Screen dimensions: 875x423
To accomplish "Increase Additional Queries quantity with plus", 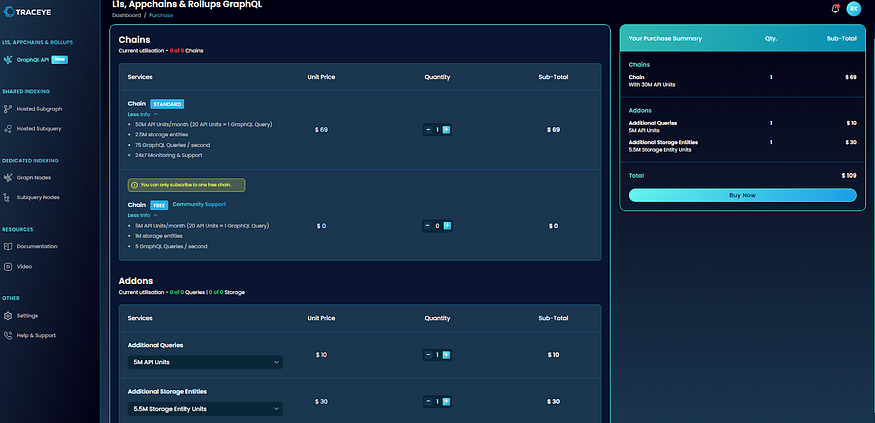I will [x=446, y=355].
